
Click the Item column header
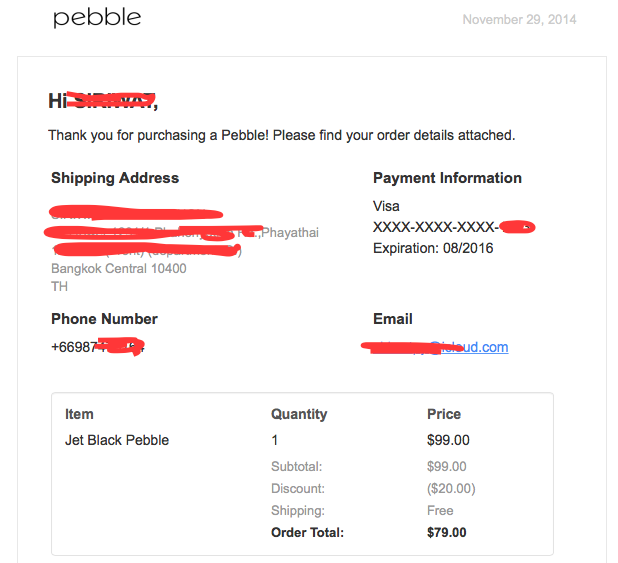click(79, 414)
